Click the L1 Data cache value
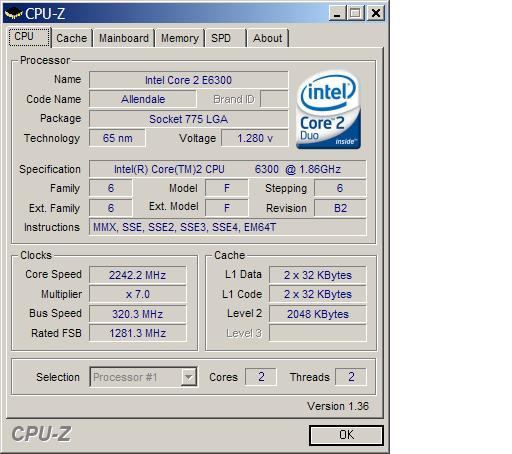 (x=318, y=275)
